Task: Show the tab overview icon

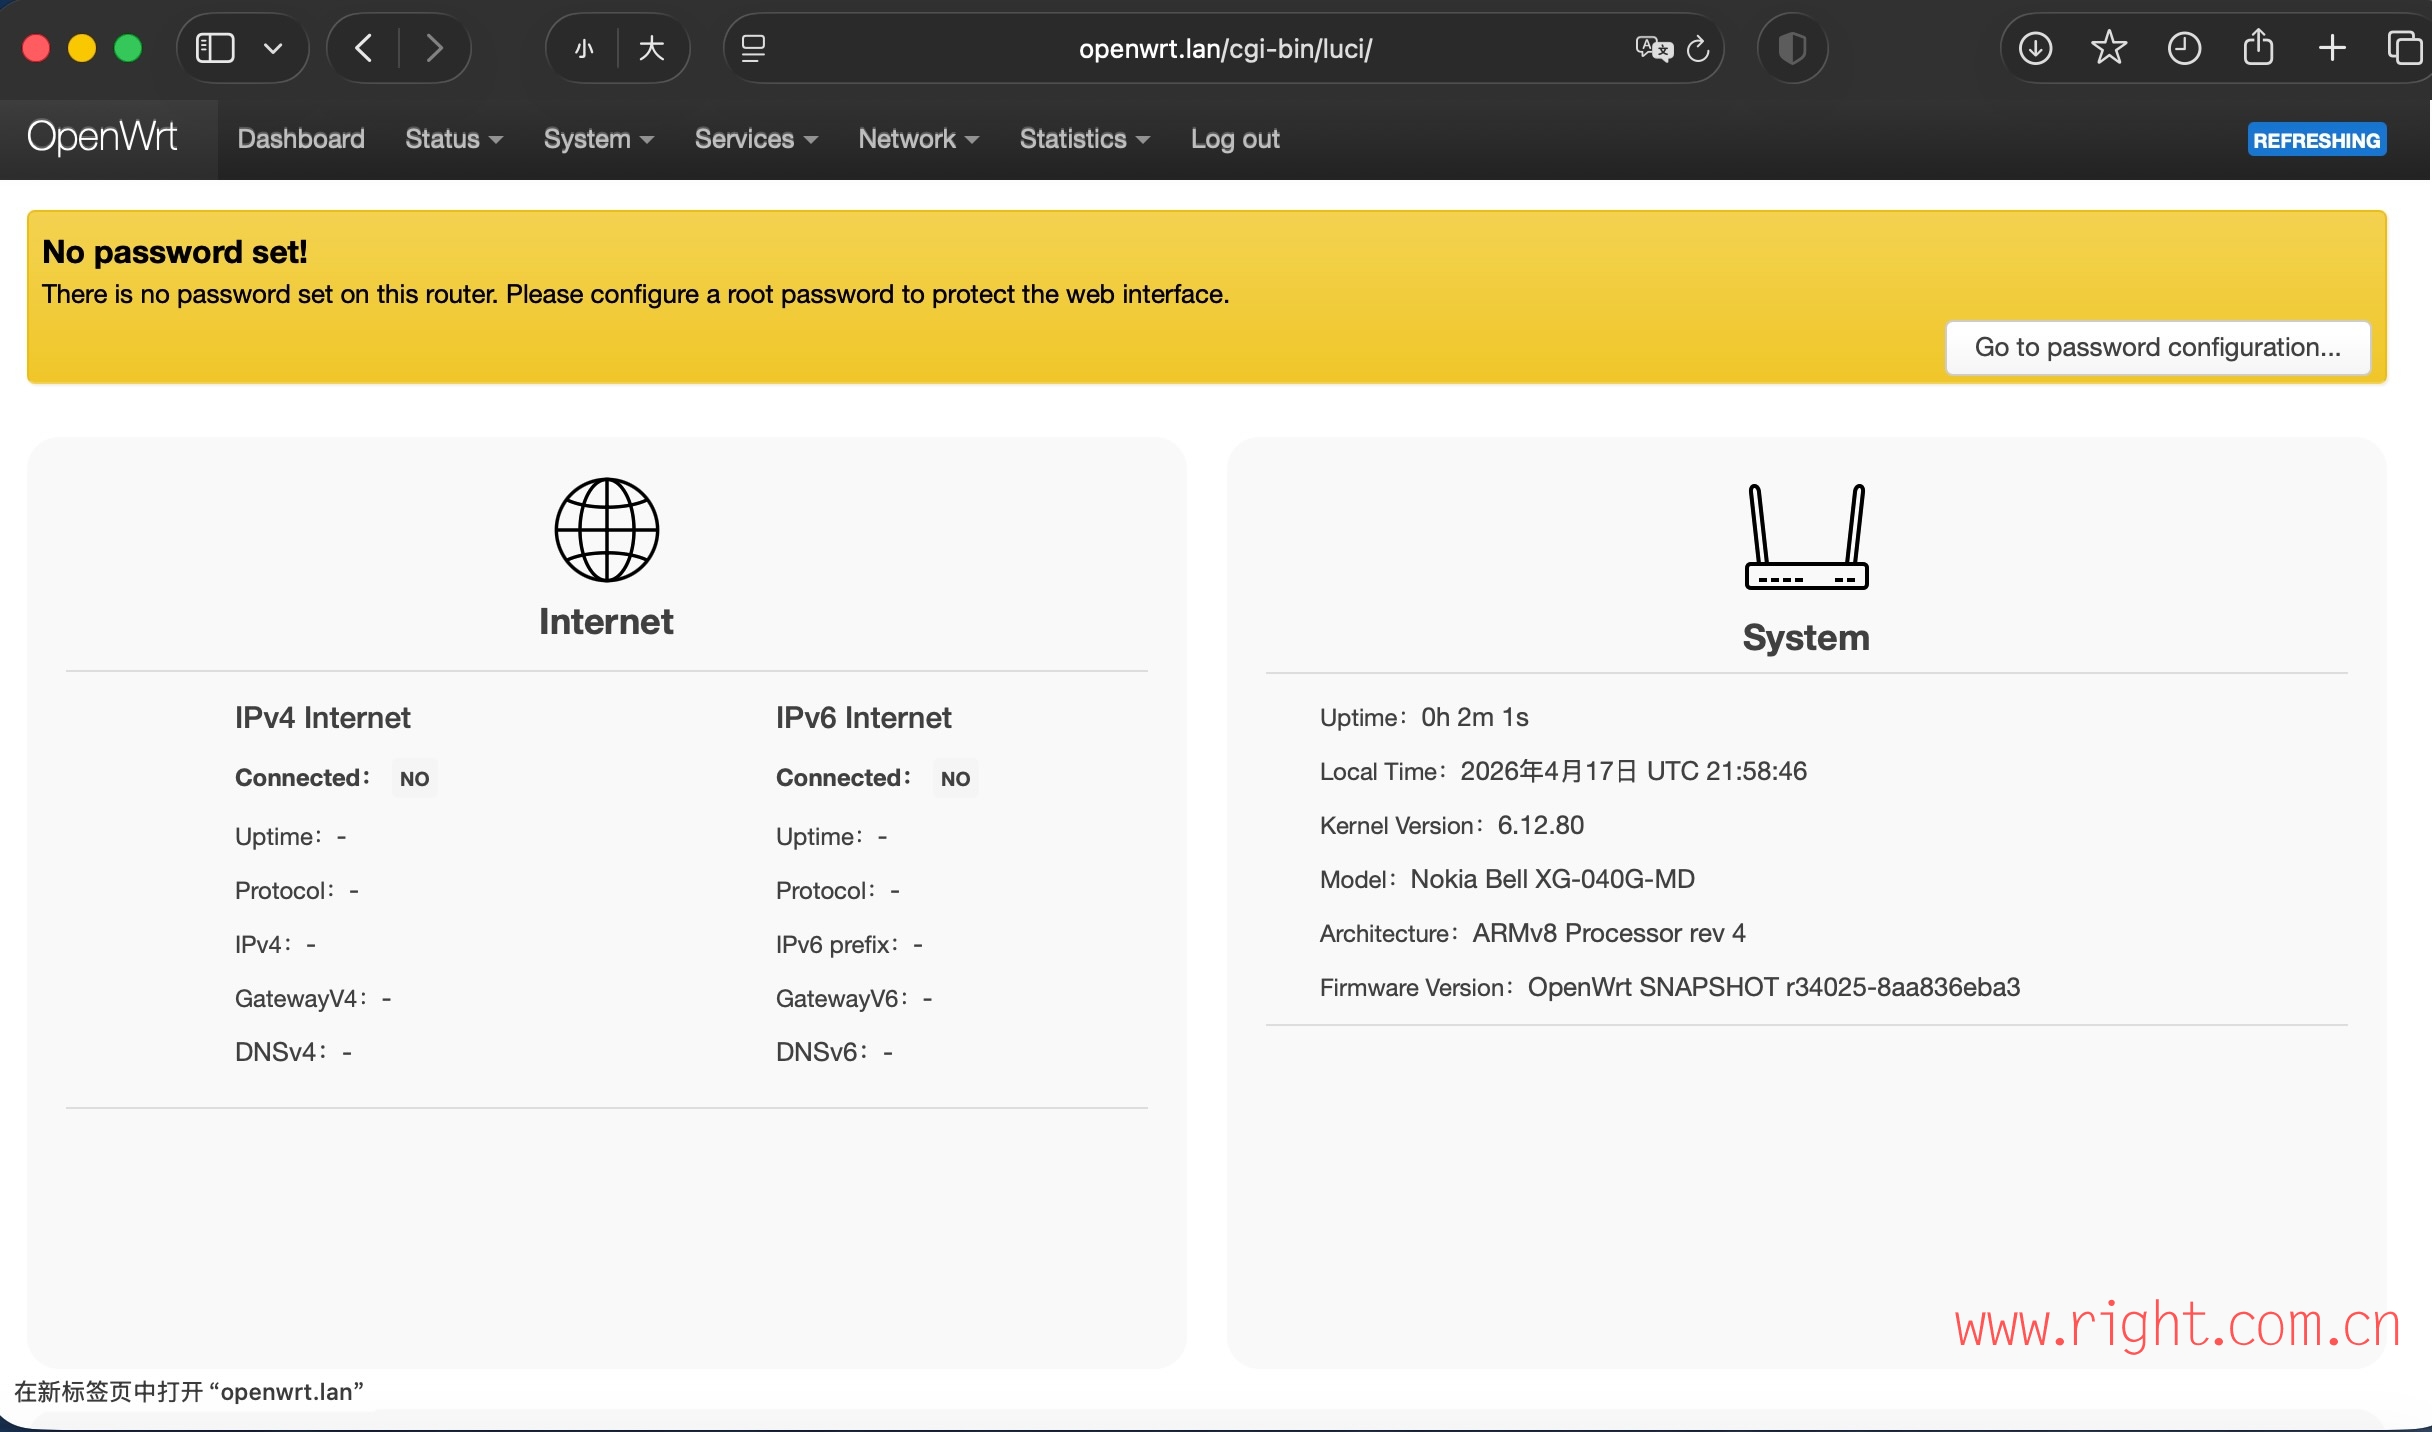Action: 2405,48
